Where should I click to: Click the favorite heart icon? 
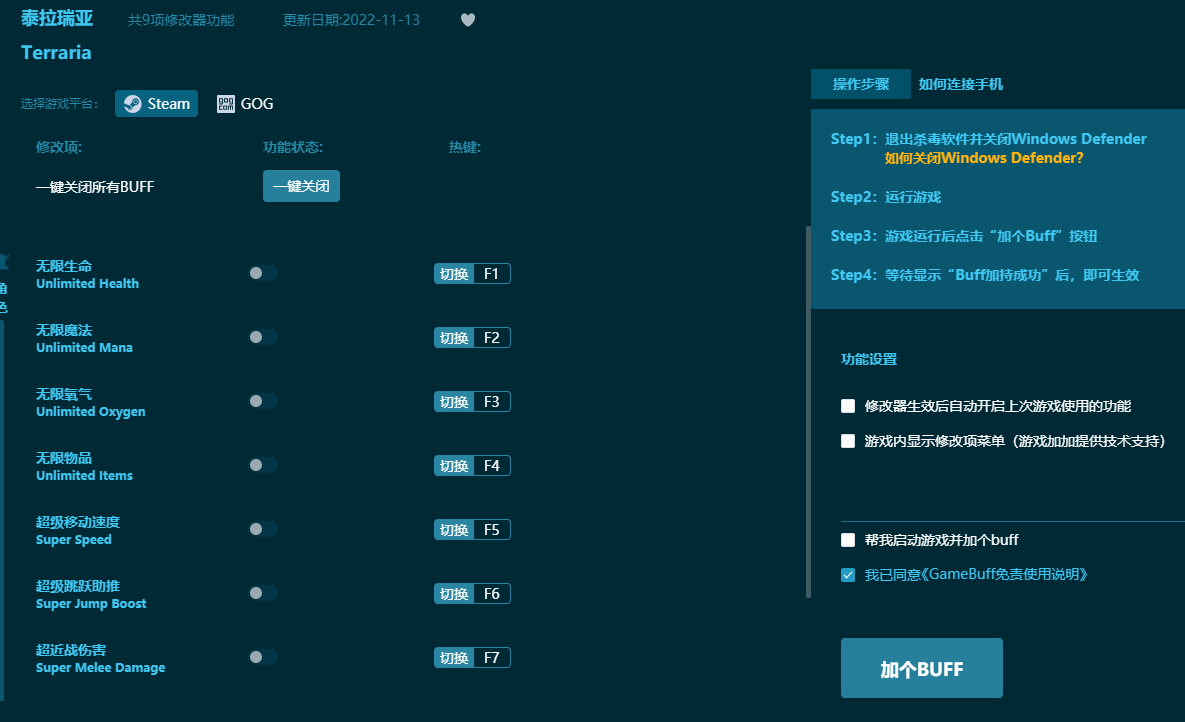tap(468, 20)
